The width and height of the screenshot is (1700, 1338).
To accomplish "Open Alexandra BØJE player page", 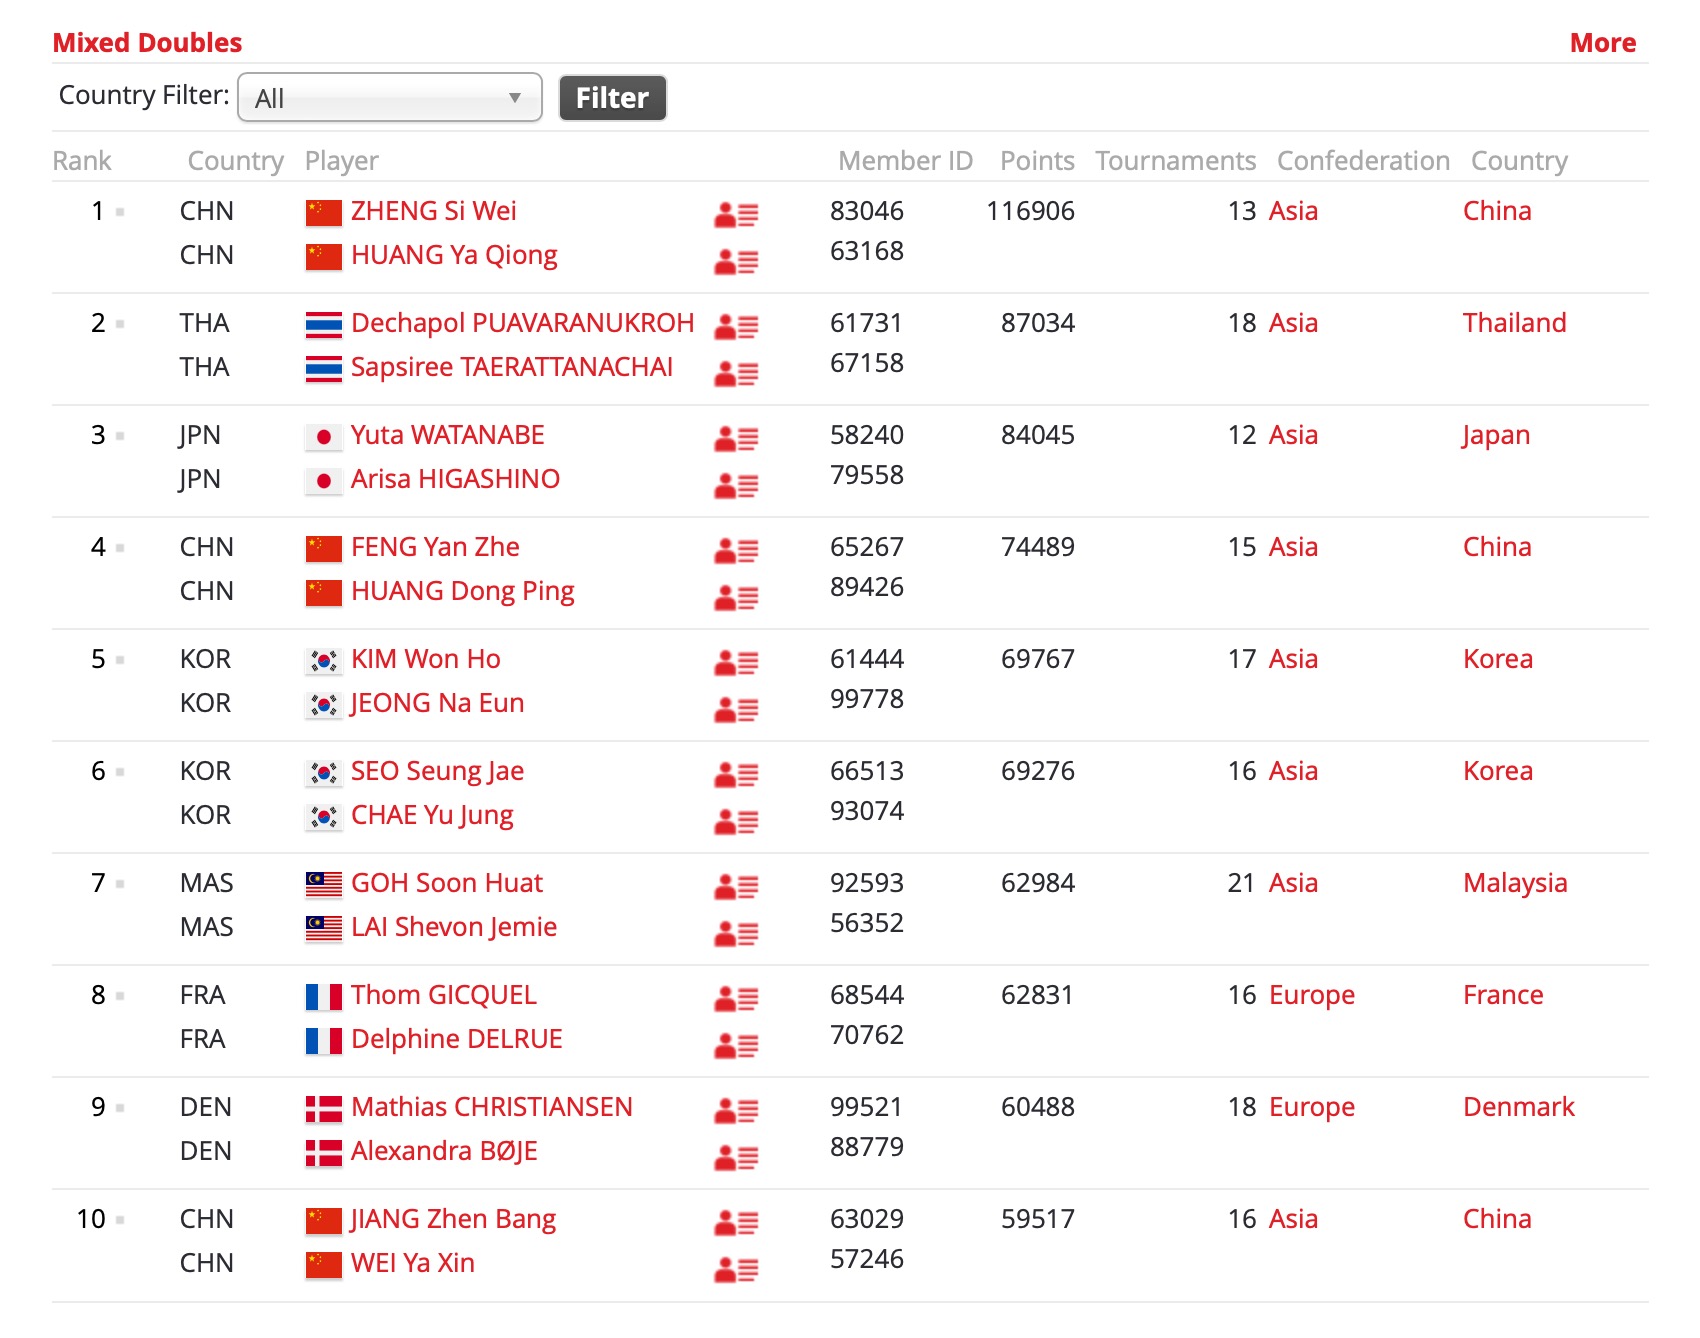I will [444, 1151].
